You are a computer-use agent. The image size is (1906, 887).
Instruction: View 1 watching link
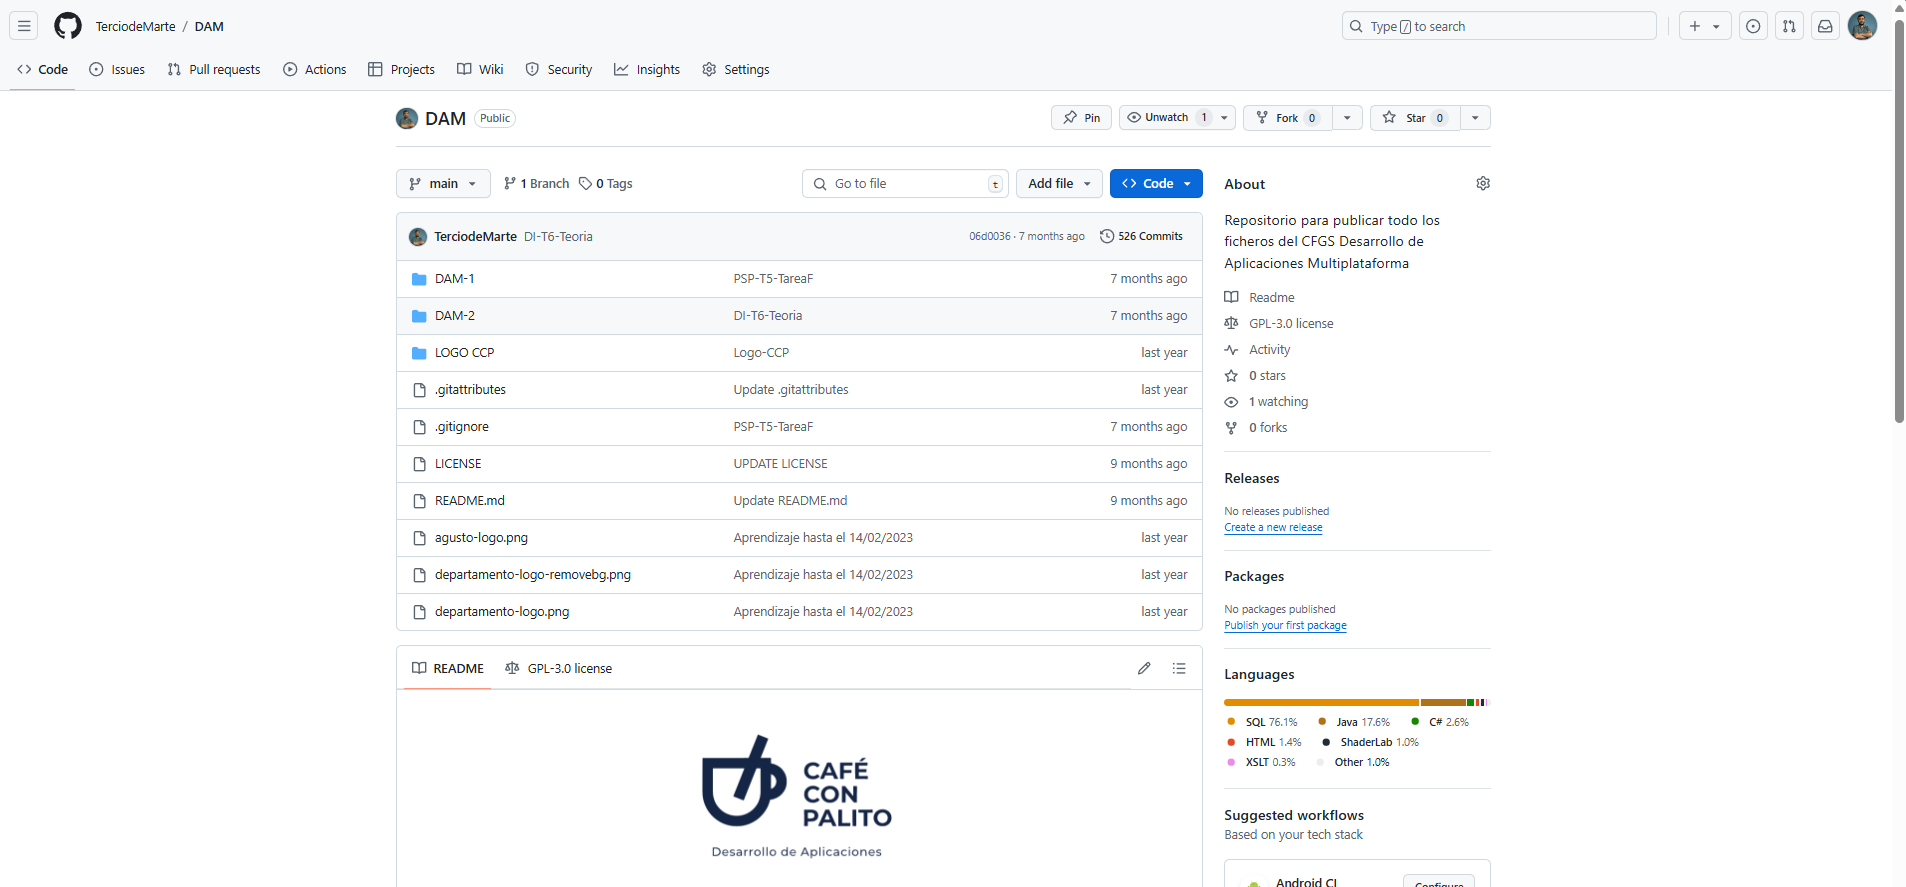(1266, 402)
